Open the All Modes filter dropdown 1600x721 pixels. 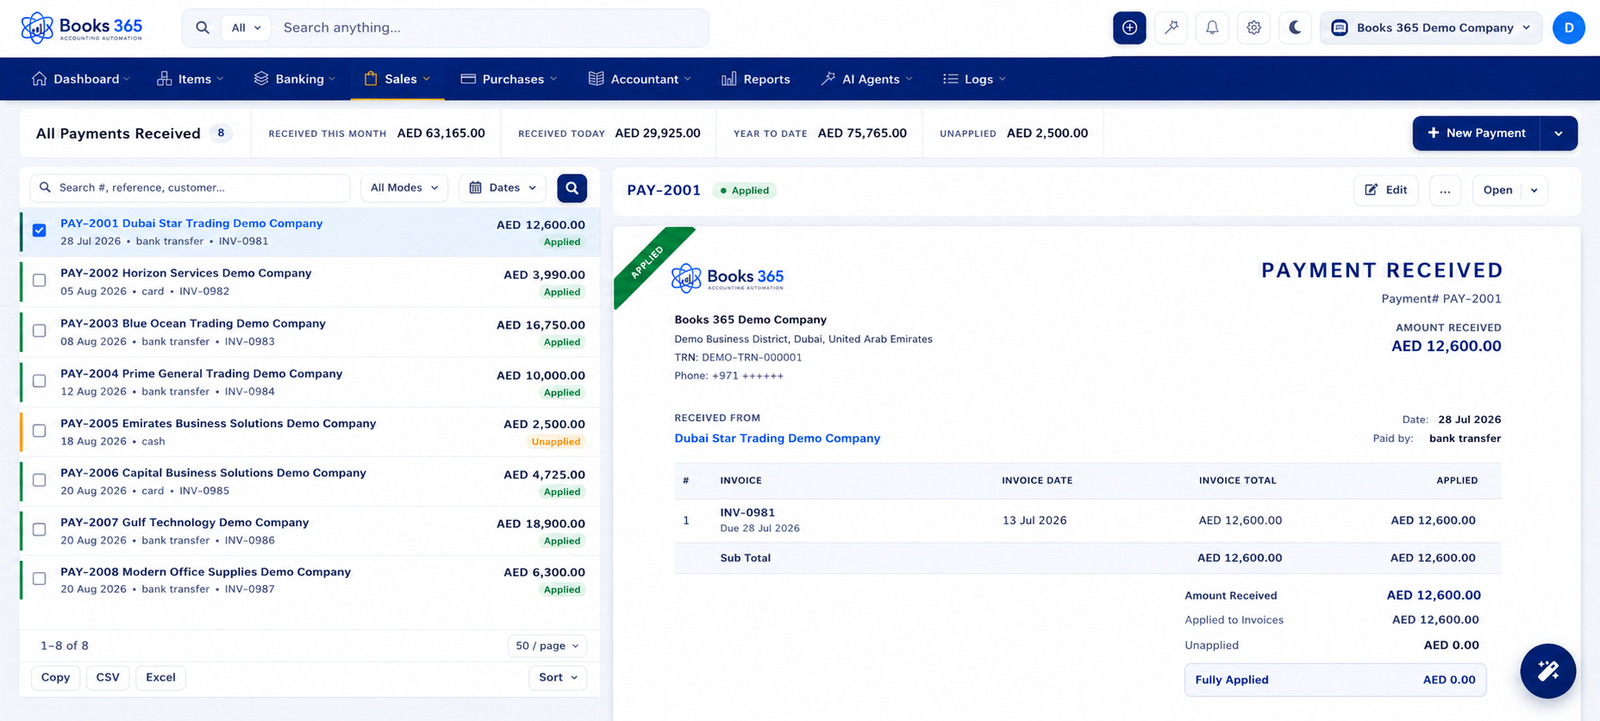(404, 188)
